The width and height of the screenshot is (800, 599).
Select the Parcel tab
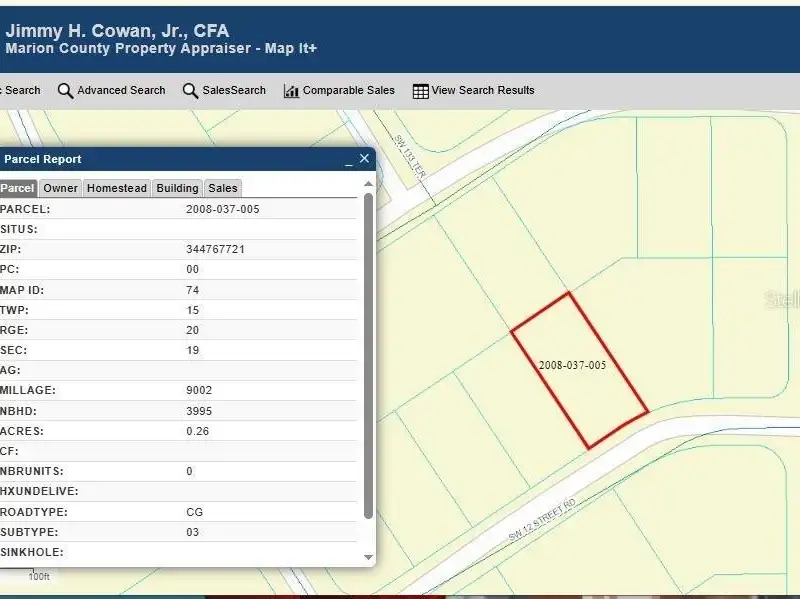[17, 188]
